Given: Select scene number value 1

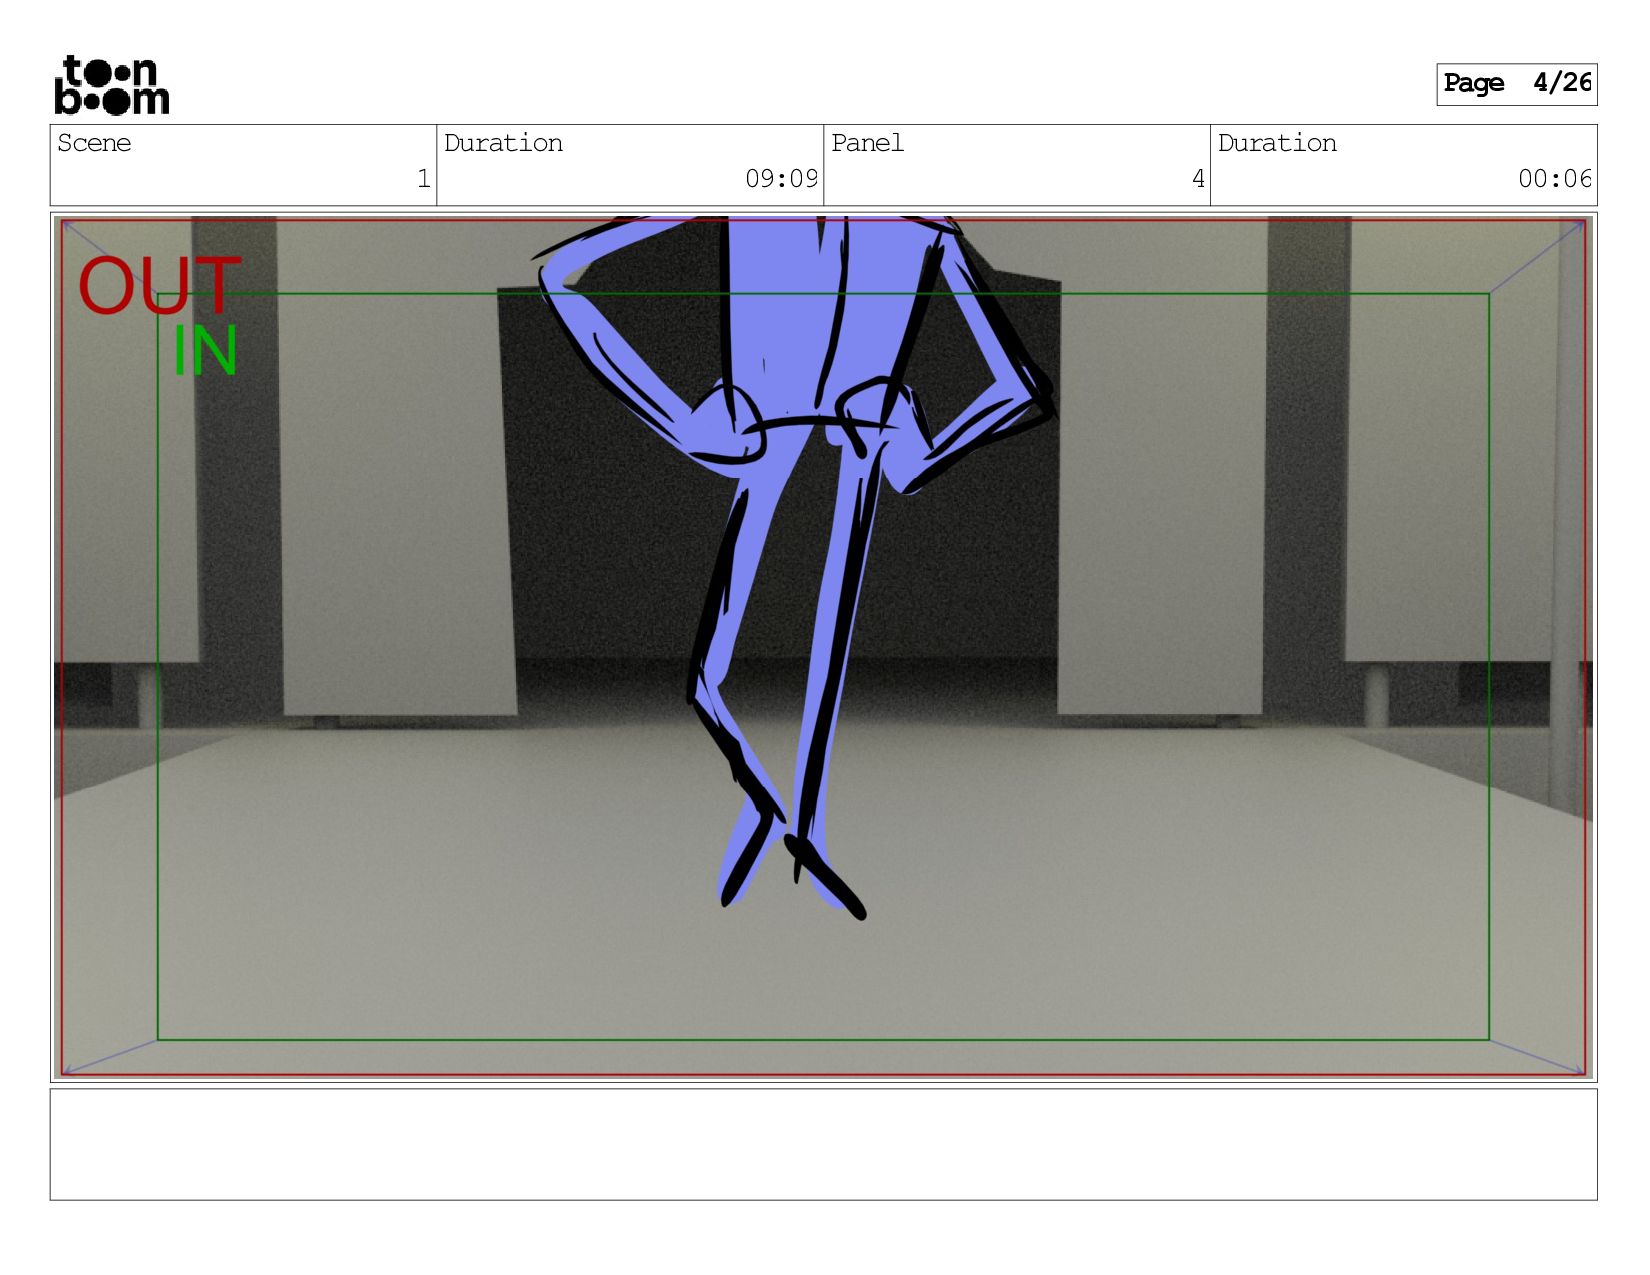Looking at the screenshot, I should tap(423, 179).
